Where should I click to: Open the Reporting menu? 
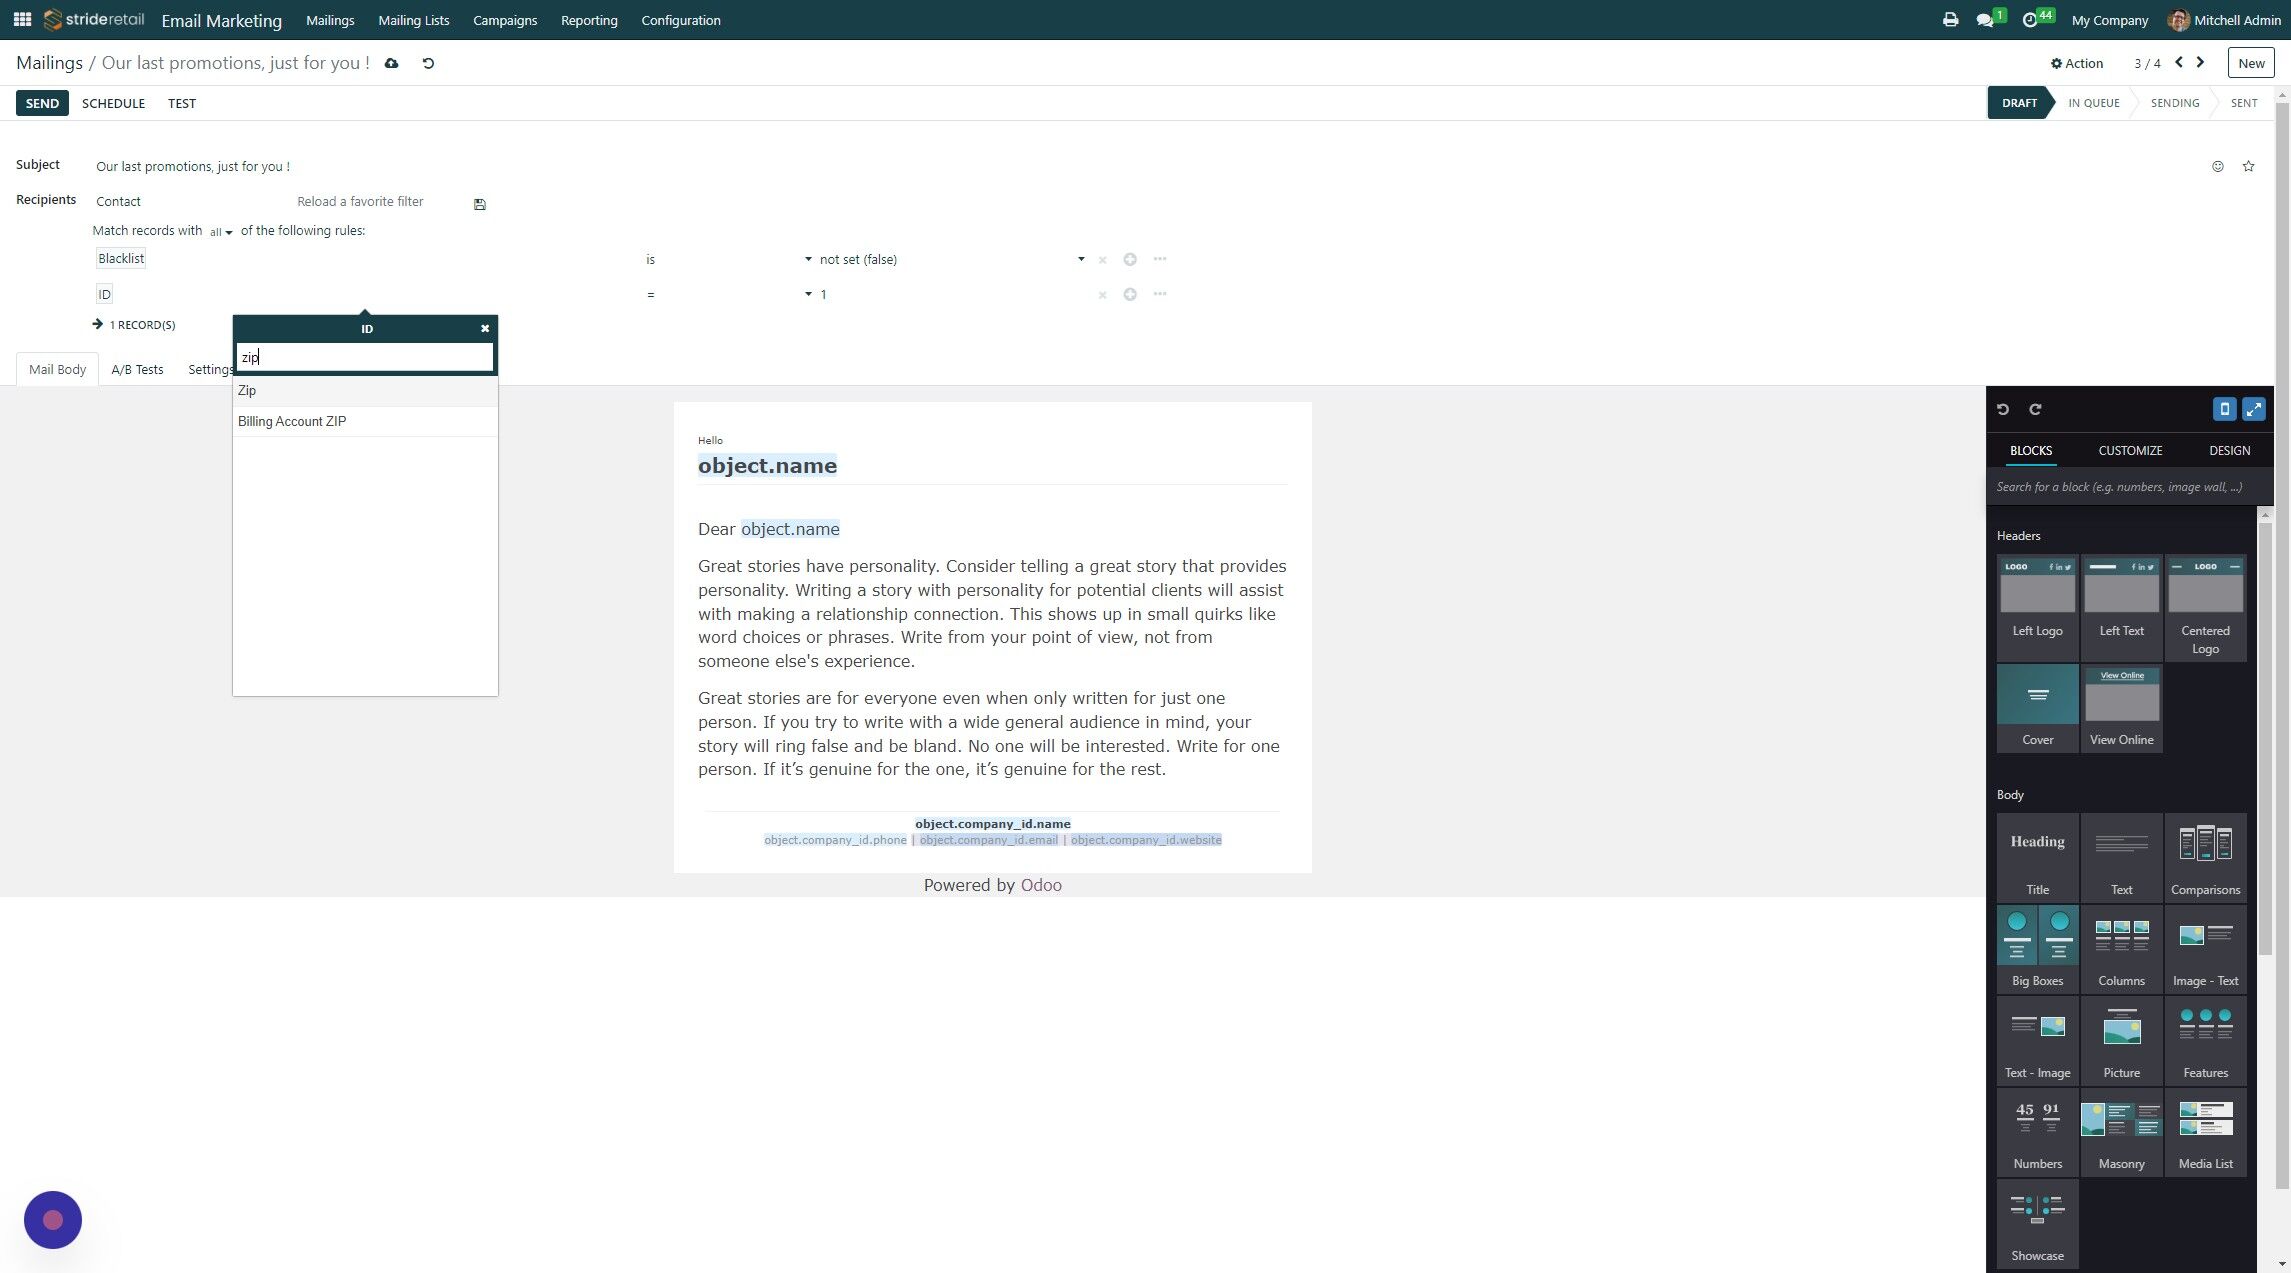click(589, 20)
